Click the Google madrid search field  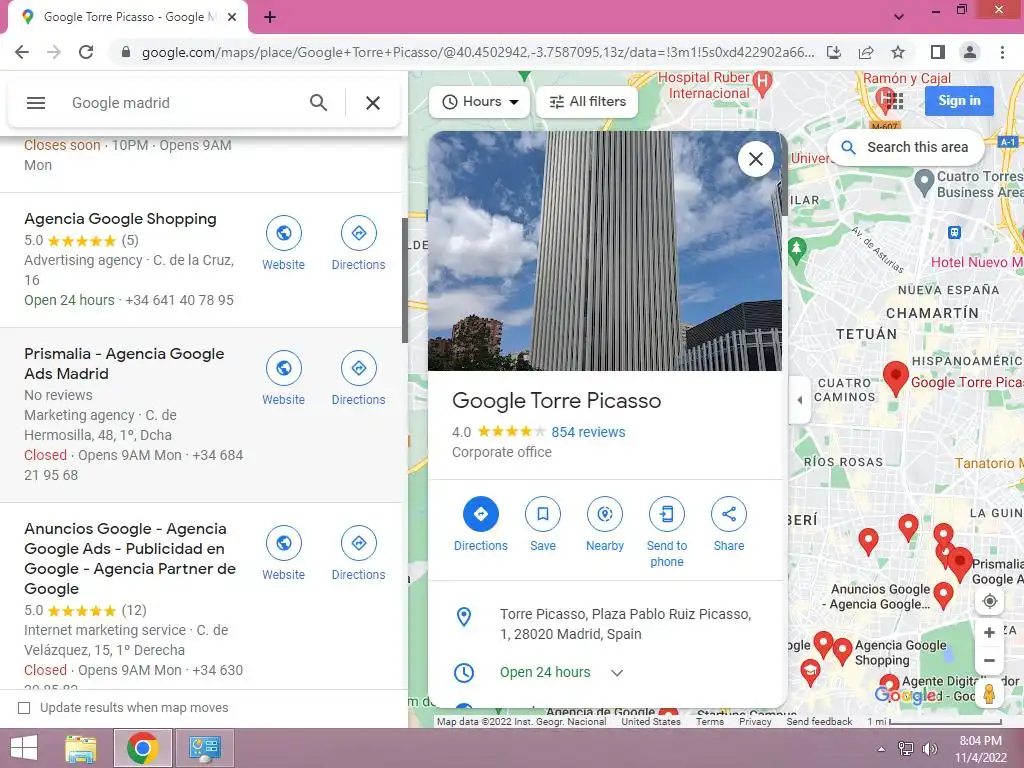[183, 103]
